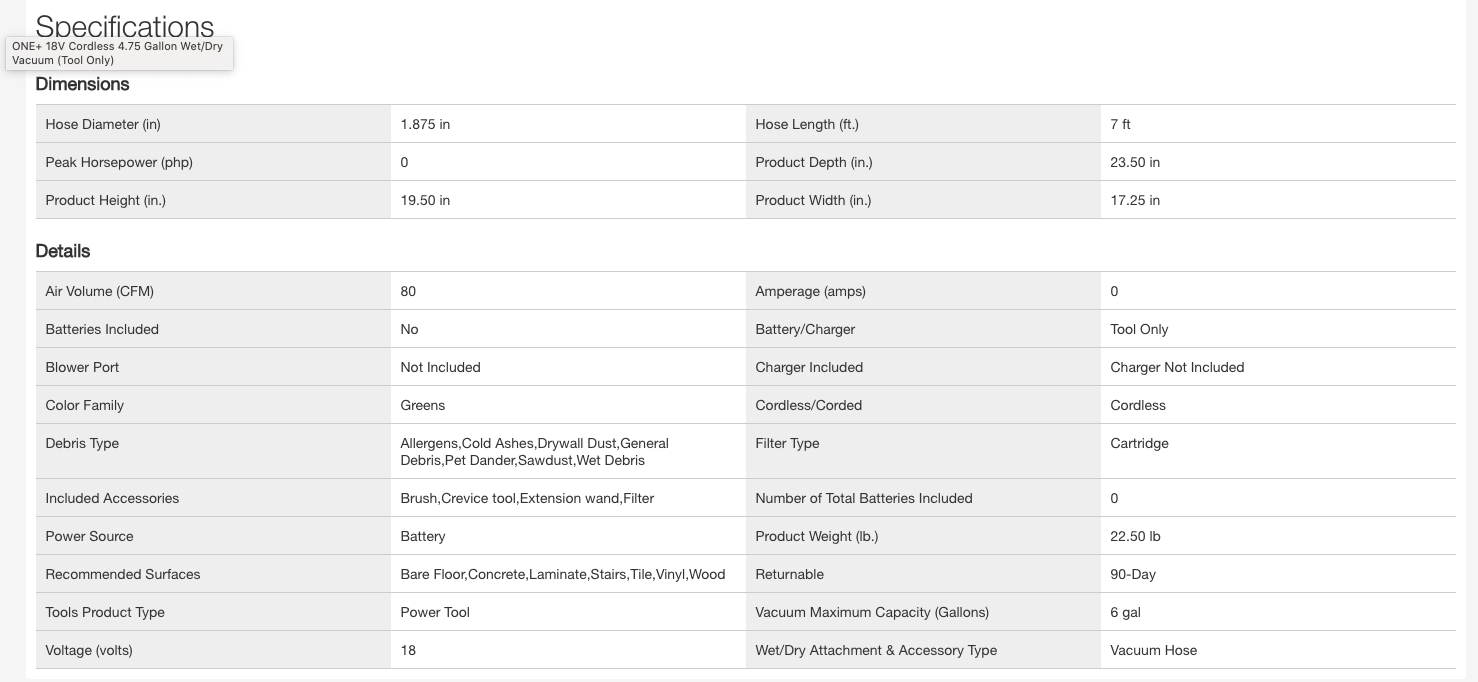
Task: Select the Product Width (in.) label
Action: [x=813, y=200]
